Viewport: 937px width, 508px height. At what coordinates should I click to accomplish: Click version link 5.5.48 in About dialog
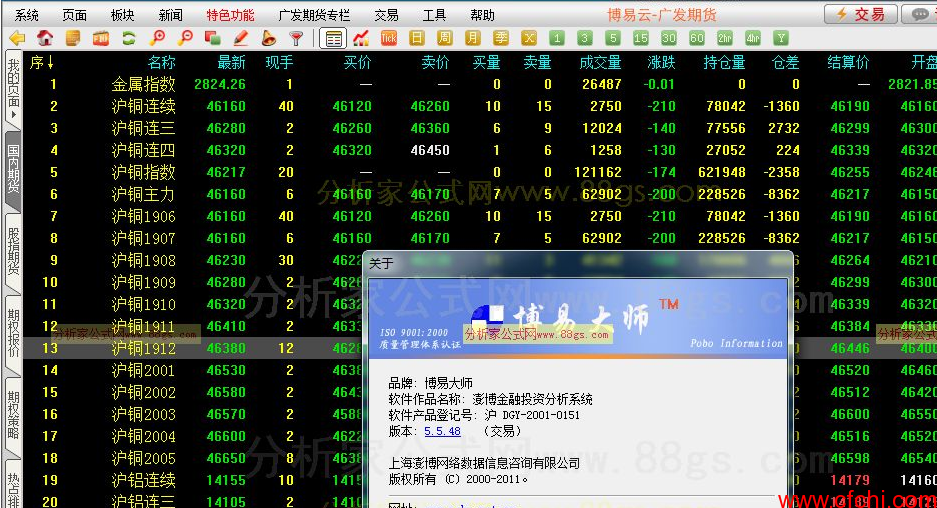tap(442, 431)
